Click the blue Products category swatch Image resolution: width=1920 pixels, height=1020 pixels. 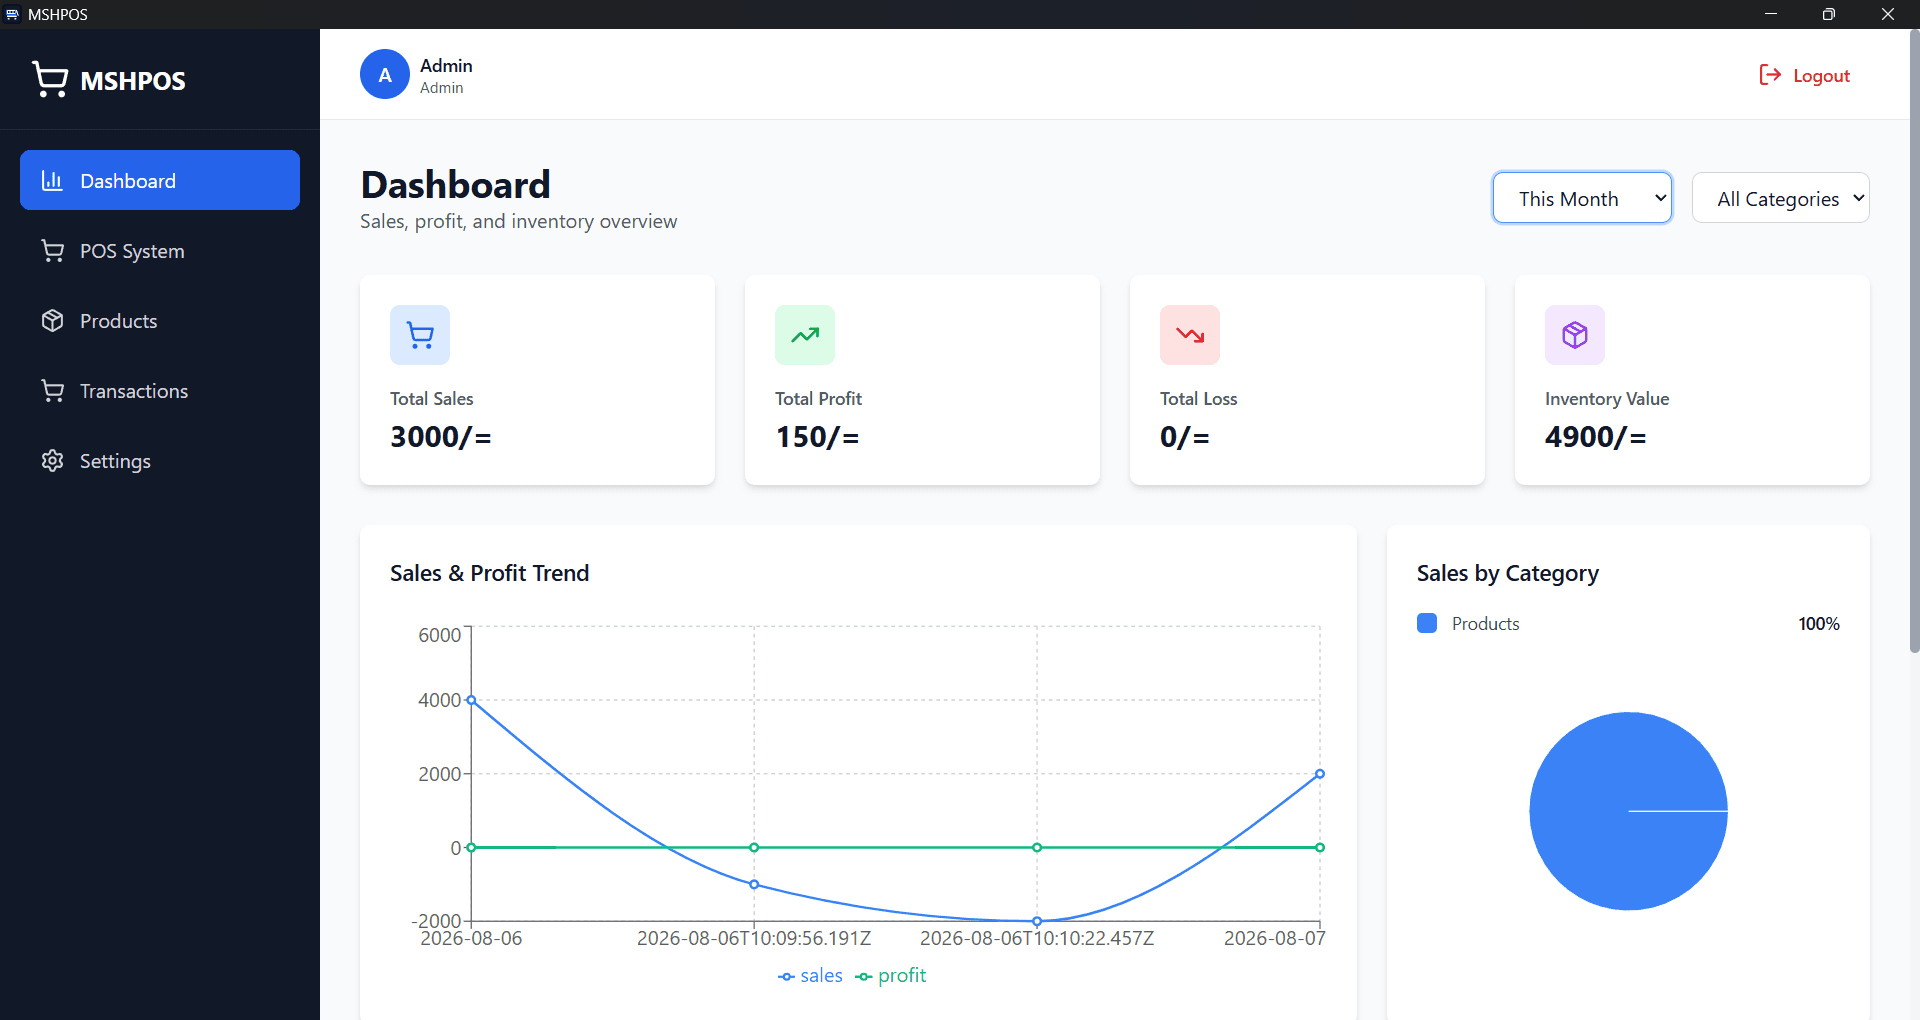[x=1427, y=623]
